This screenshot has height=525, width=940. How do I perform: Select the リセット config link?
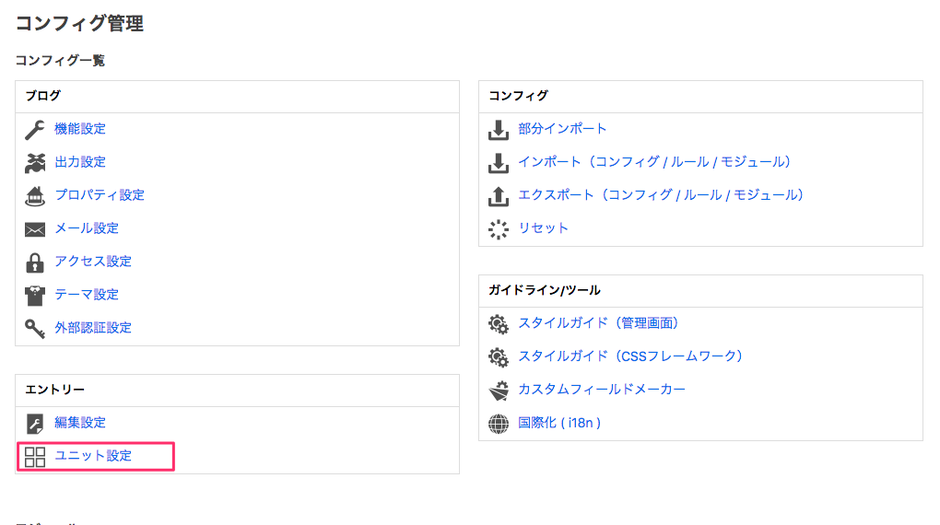(543, 228)
